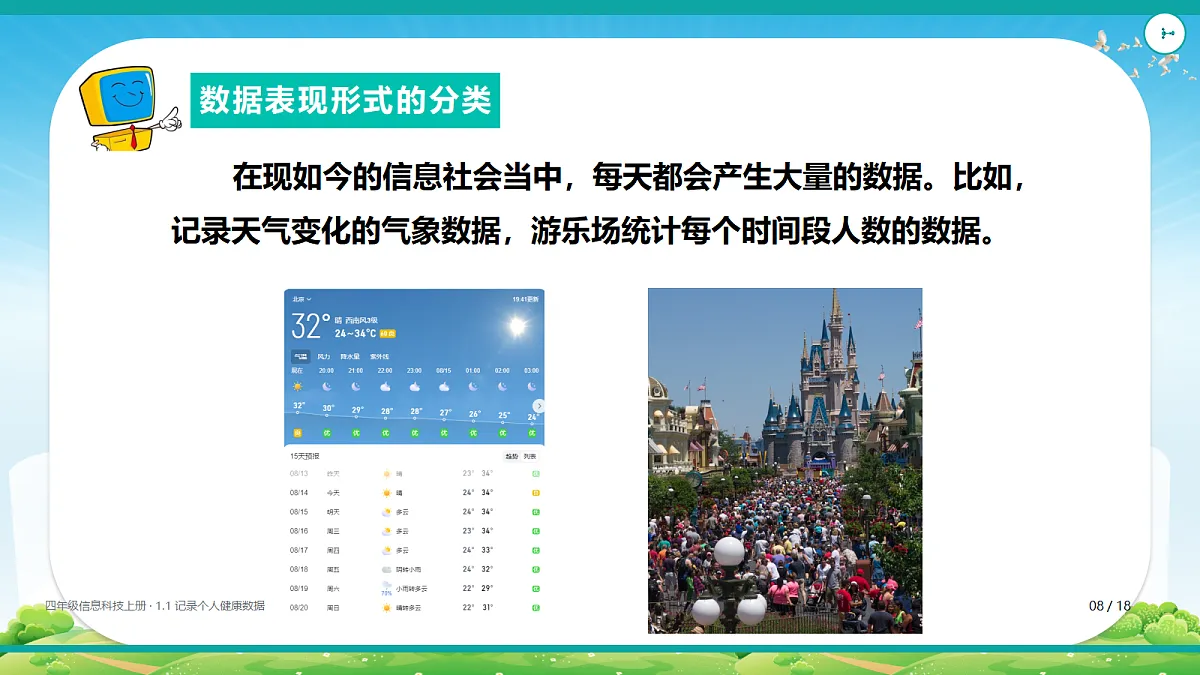The height and width of the screenshot is (675, 1200).
Task: Click the 15天预报 heading
Action: pos(305,456)
